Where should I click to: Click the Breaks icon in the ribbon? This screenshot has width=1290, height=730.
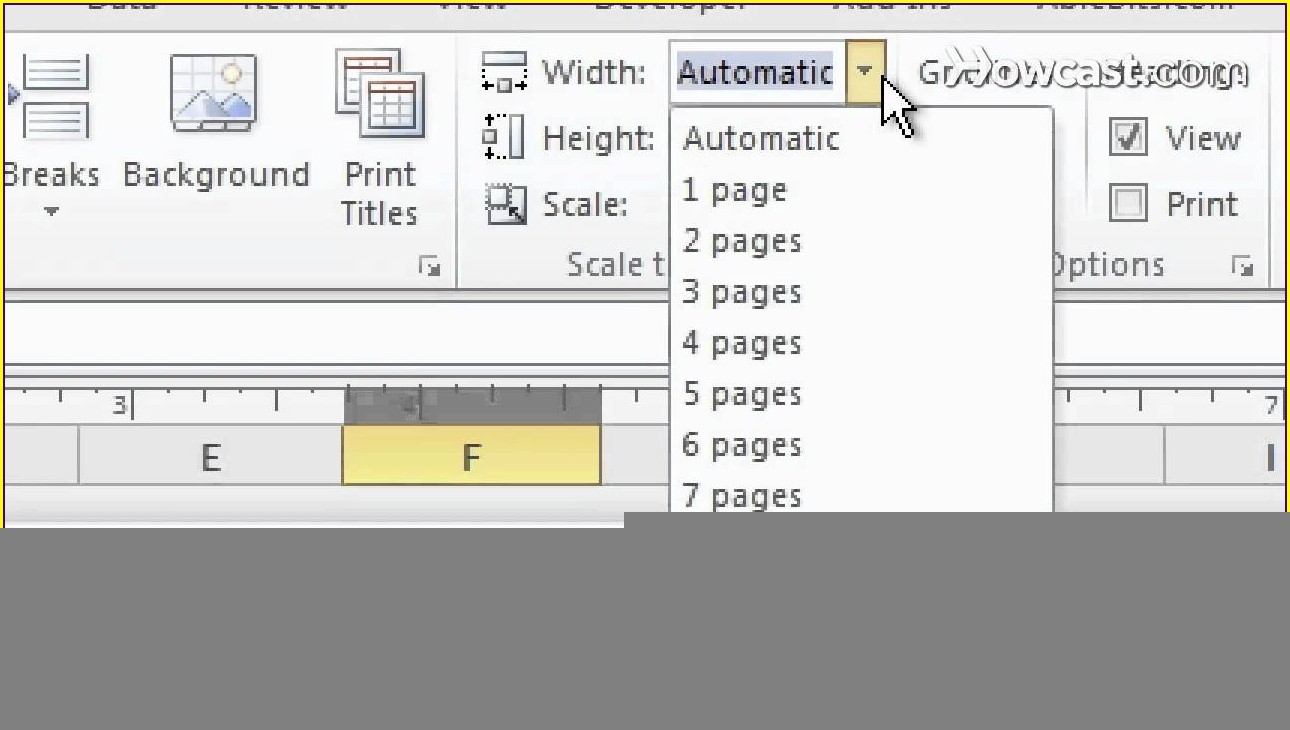[x=53, y=97]
